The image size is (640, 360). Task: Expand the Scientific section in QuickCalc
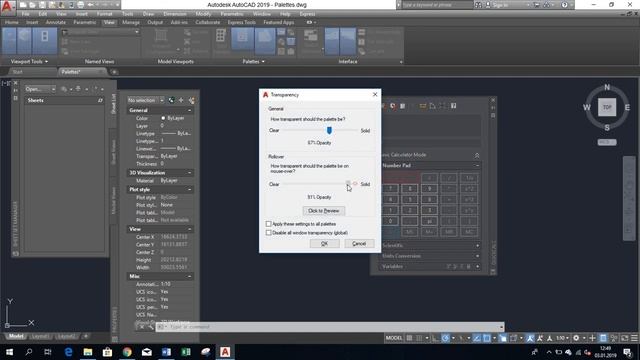click(477, 246)
